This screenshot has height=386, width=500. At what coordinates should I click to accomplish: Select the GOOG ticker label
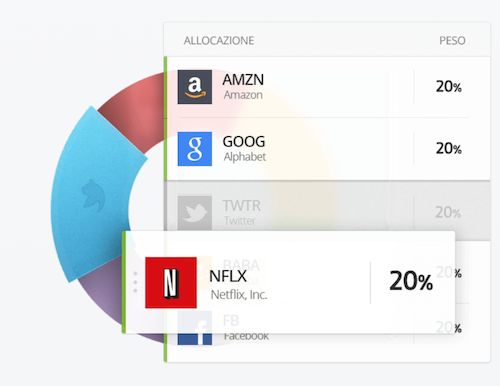coord(244,142)
